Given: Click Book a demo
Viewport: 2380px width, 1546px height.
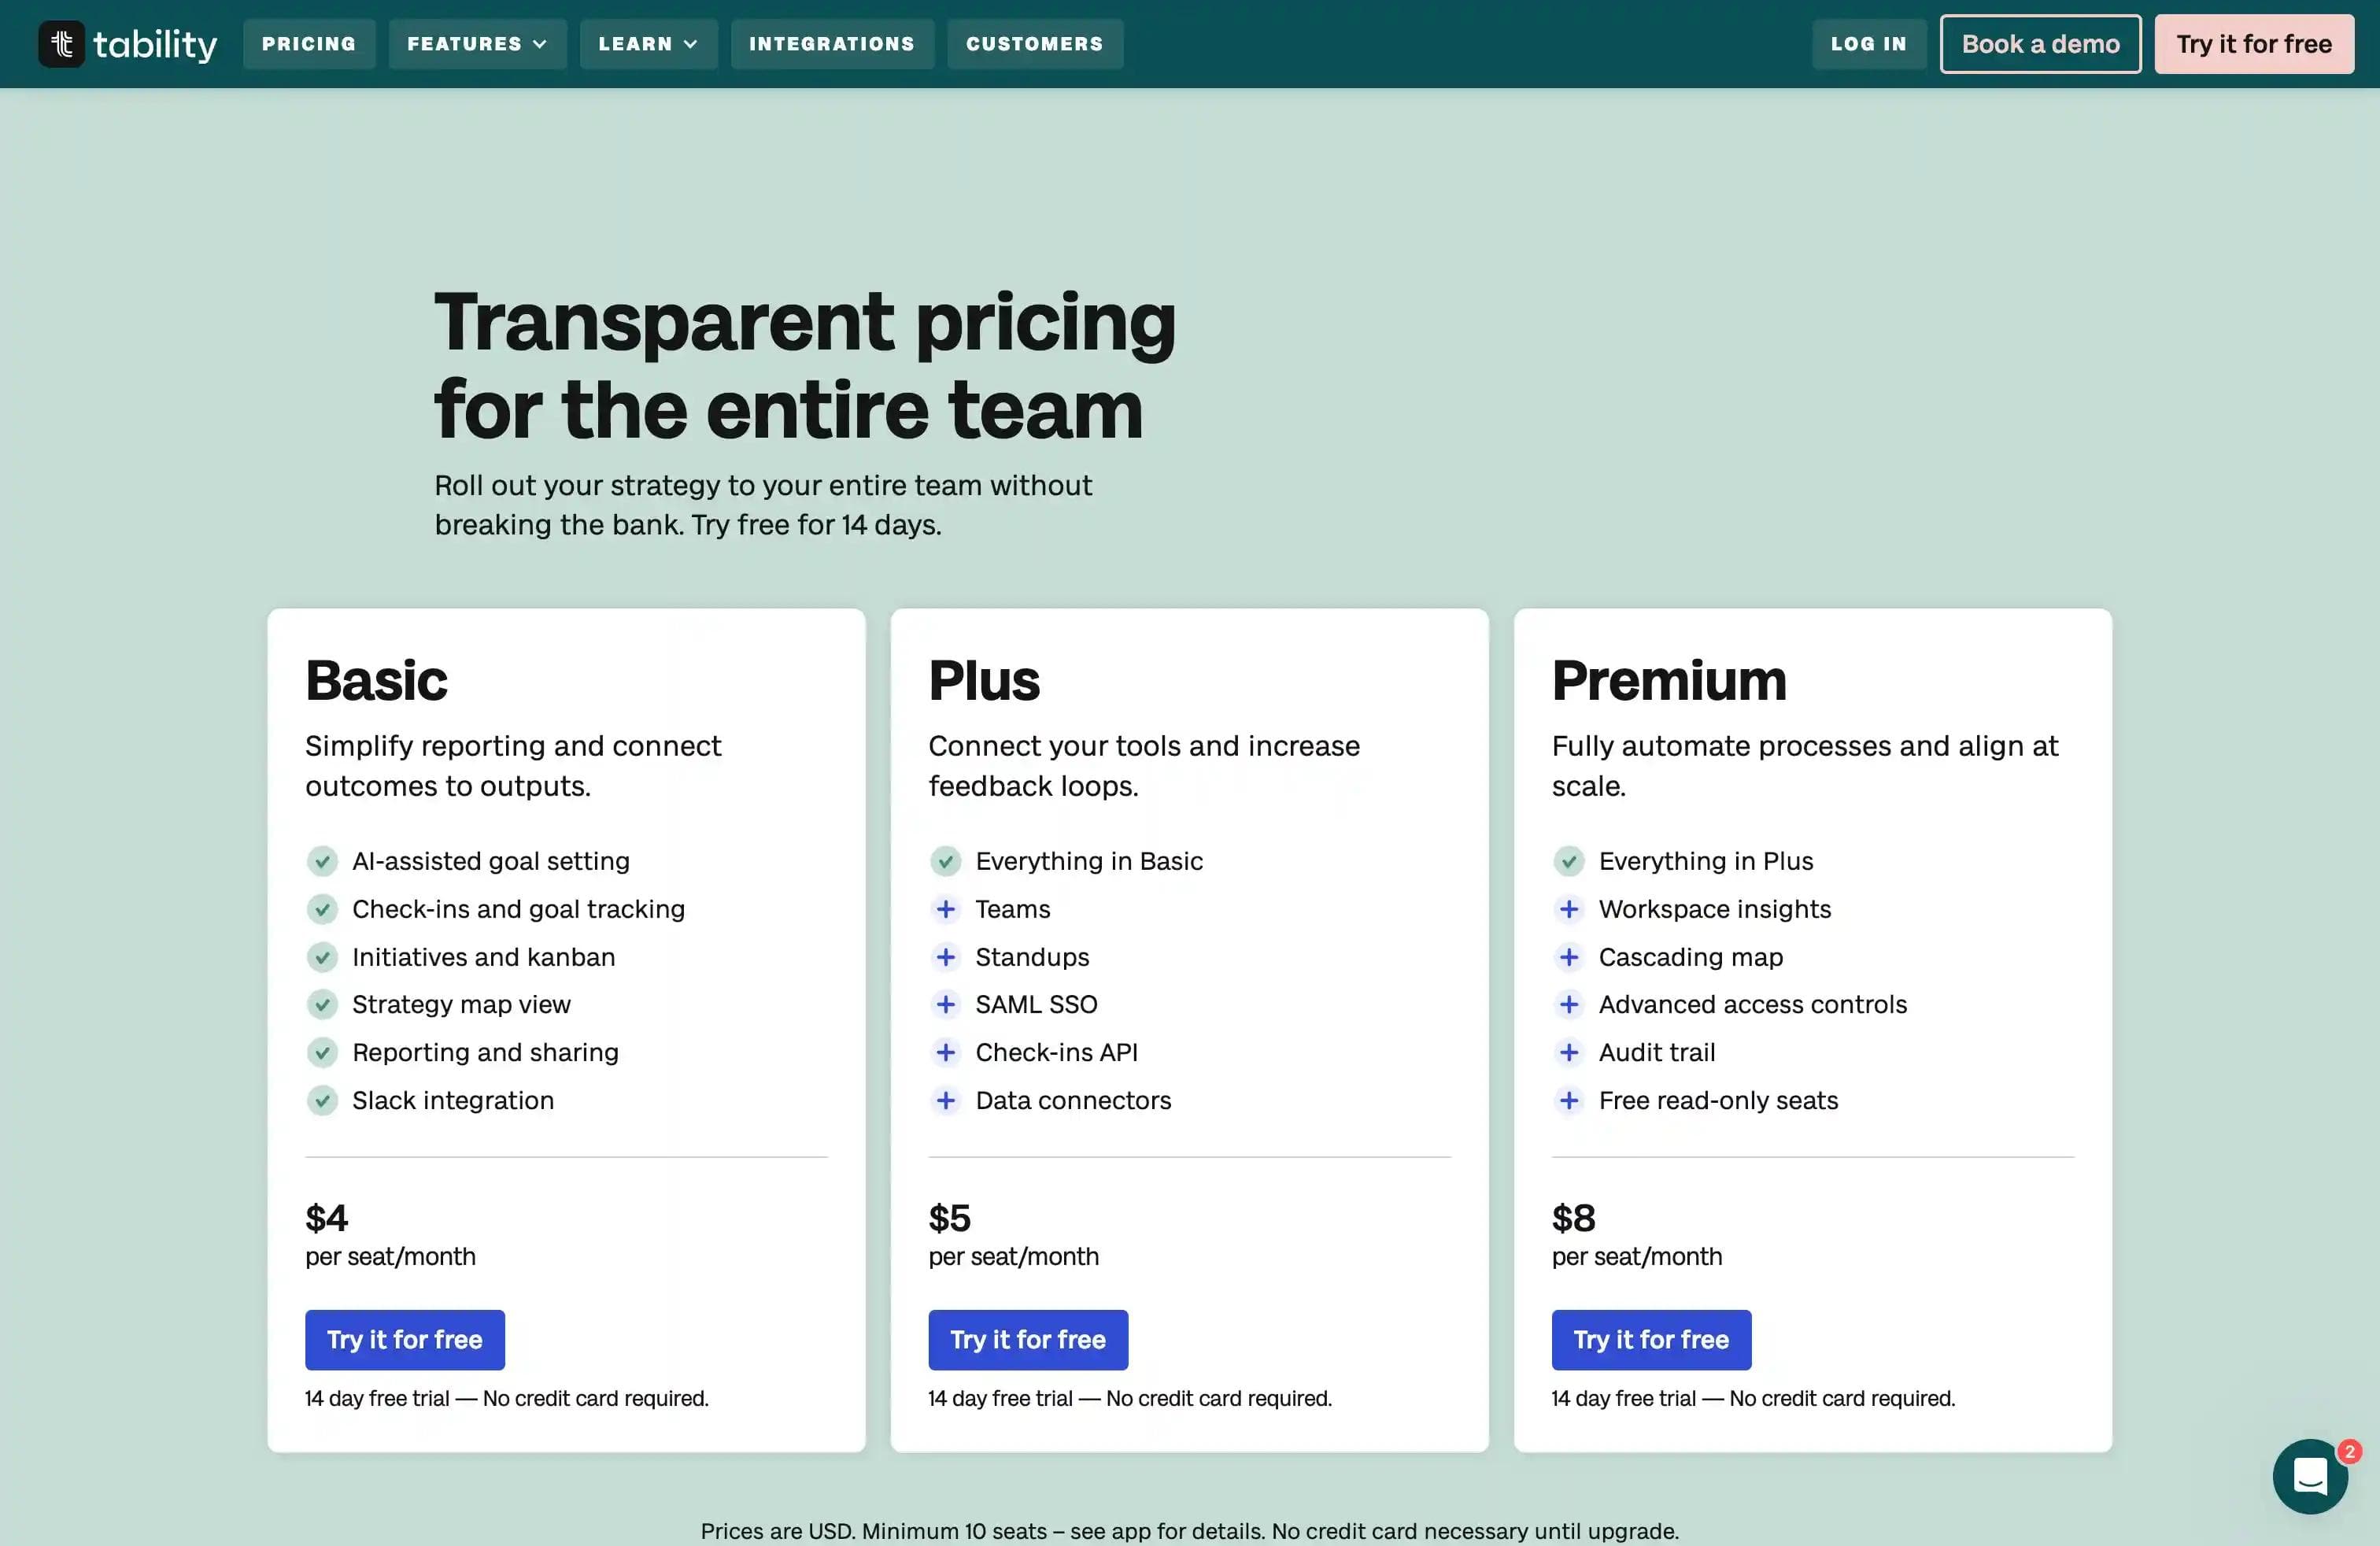Looking at the screenshot, I should point(2040,44).
